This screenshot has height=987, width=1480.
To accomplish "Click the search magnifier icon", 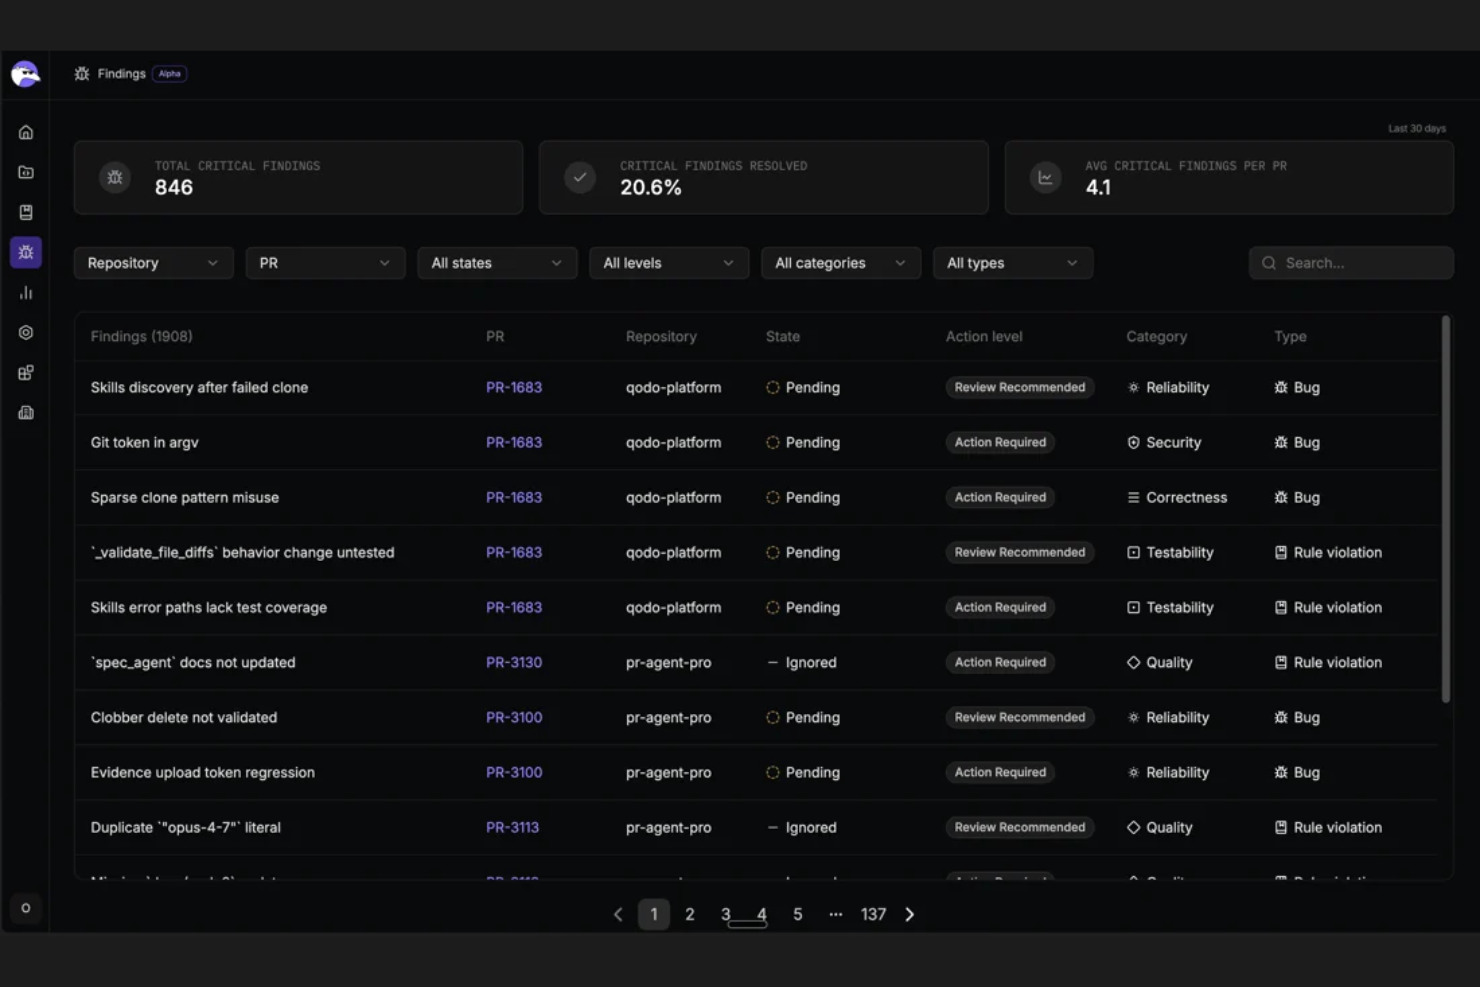I will pyautogui.click(x=1269, y=263).
